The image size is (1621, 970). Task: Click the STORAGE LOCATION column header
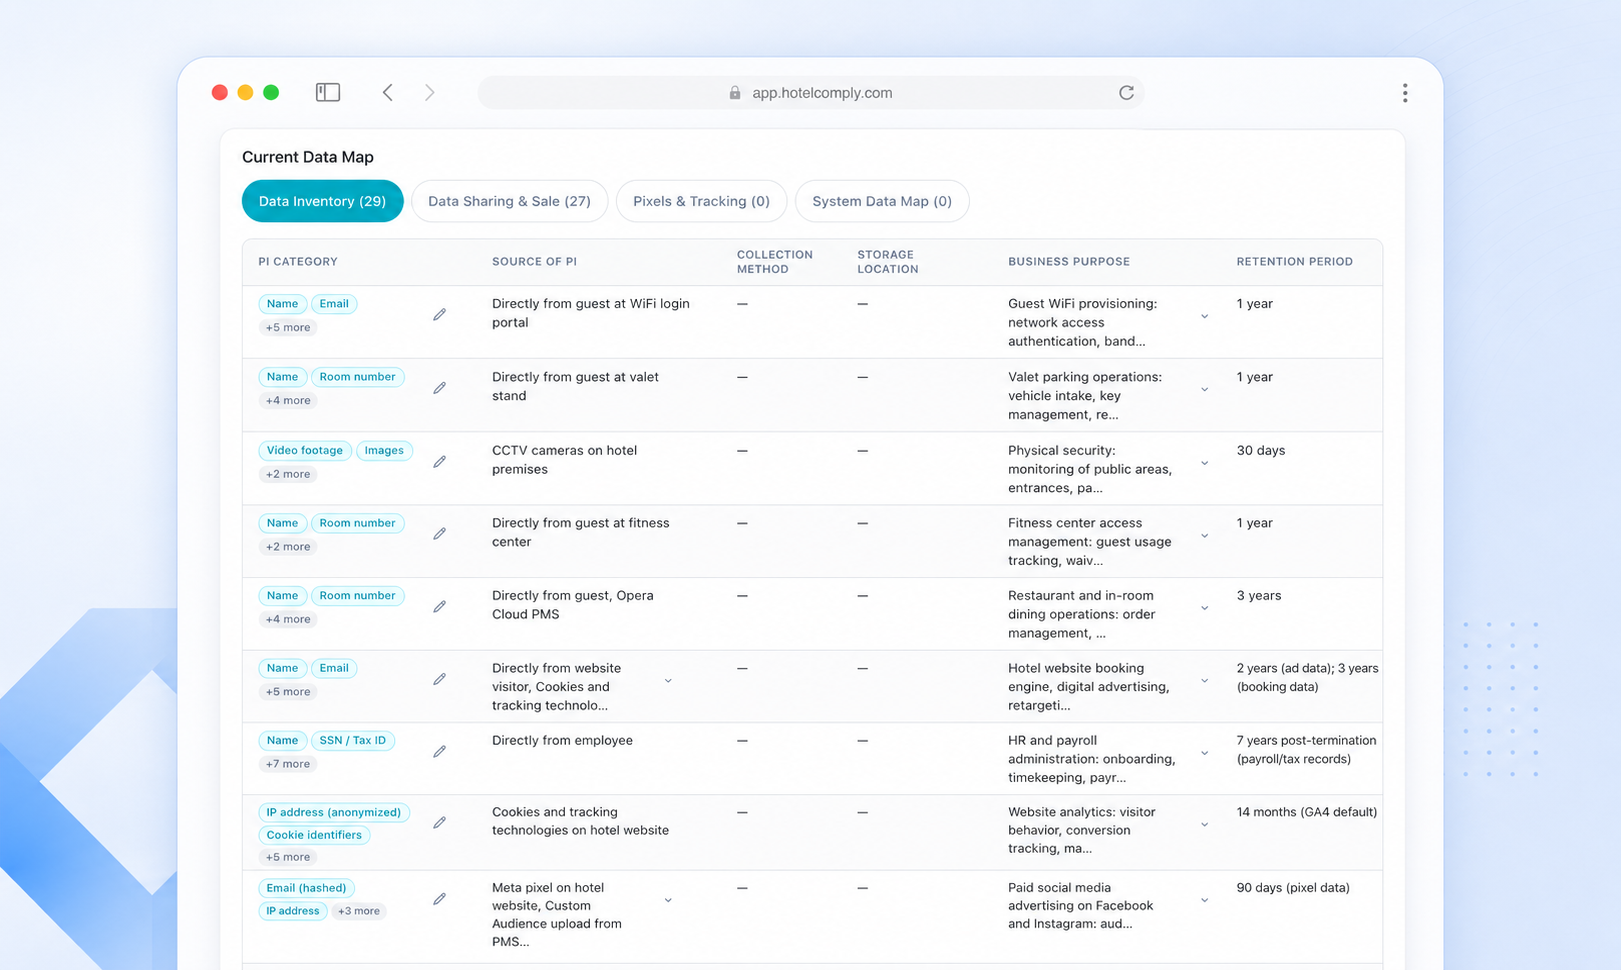[x=887, y=262]
